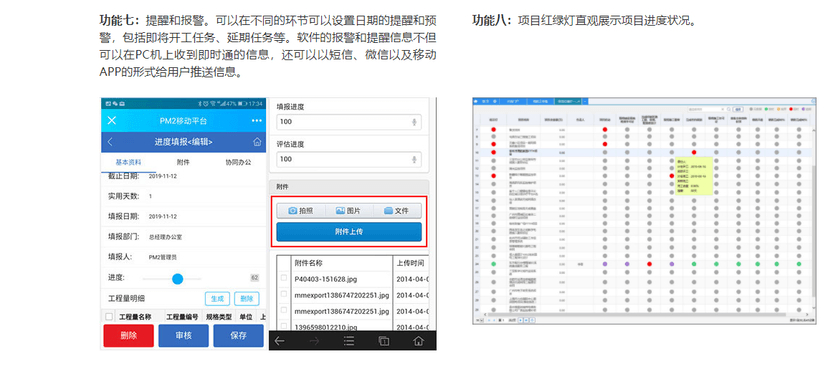Viewport: 828px width, 379px height.
Task: Tap the microphone icon in the 填报进度 field
Action: 415,122
